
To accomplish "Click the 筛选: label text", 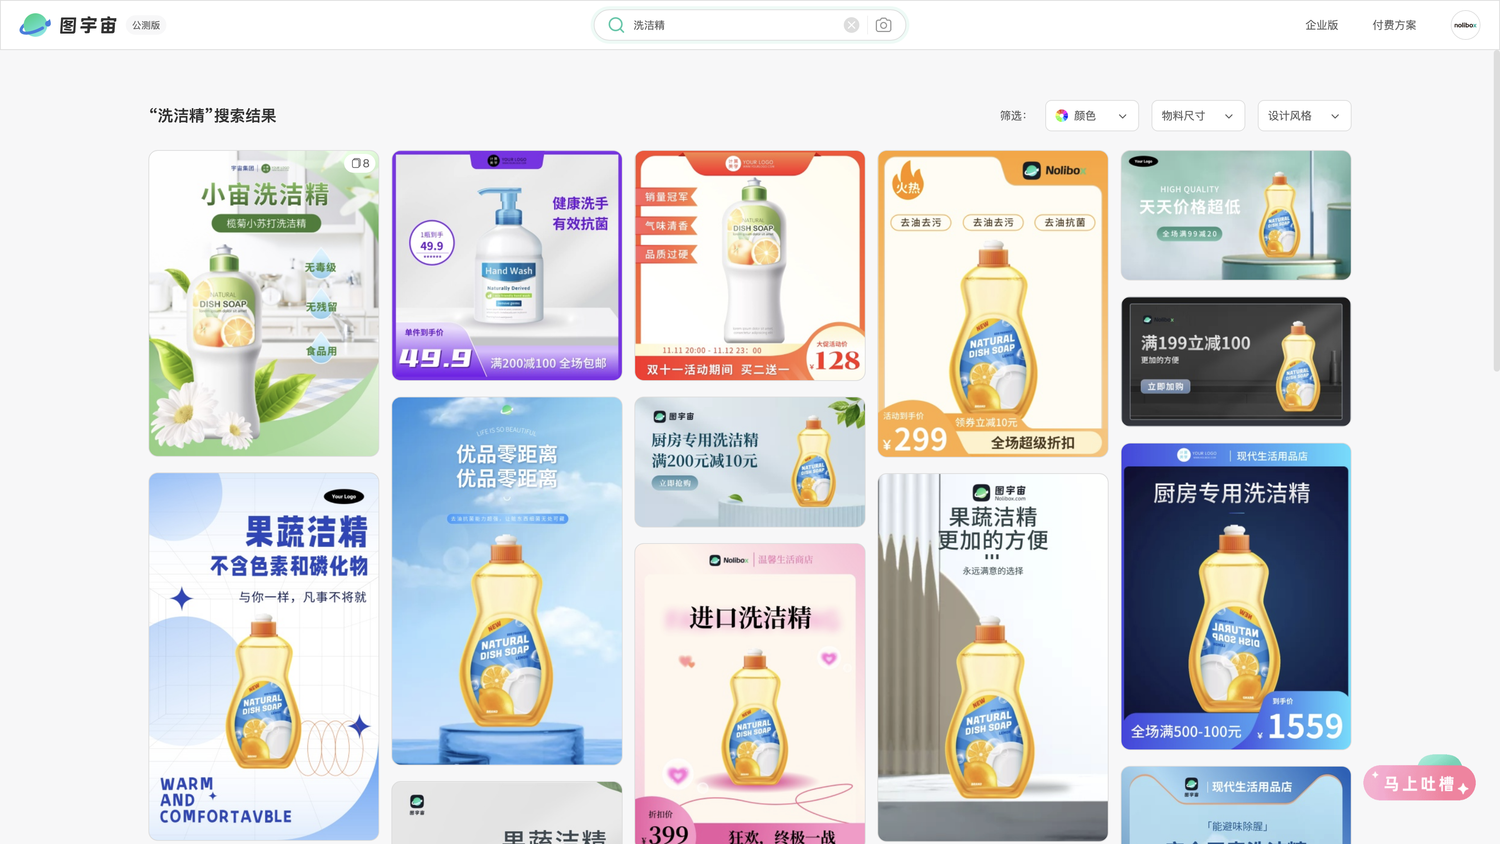I will click(x=1013, y=116).
